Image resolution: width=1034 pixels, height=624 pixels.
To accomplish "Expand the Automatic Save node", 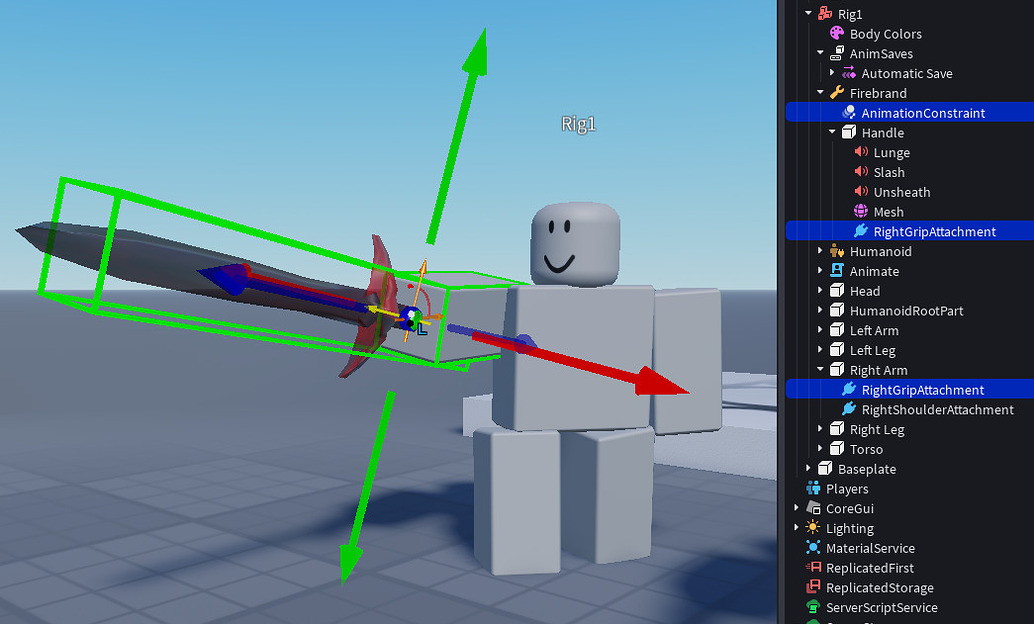I will coord(832,73).
